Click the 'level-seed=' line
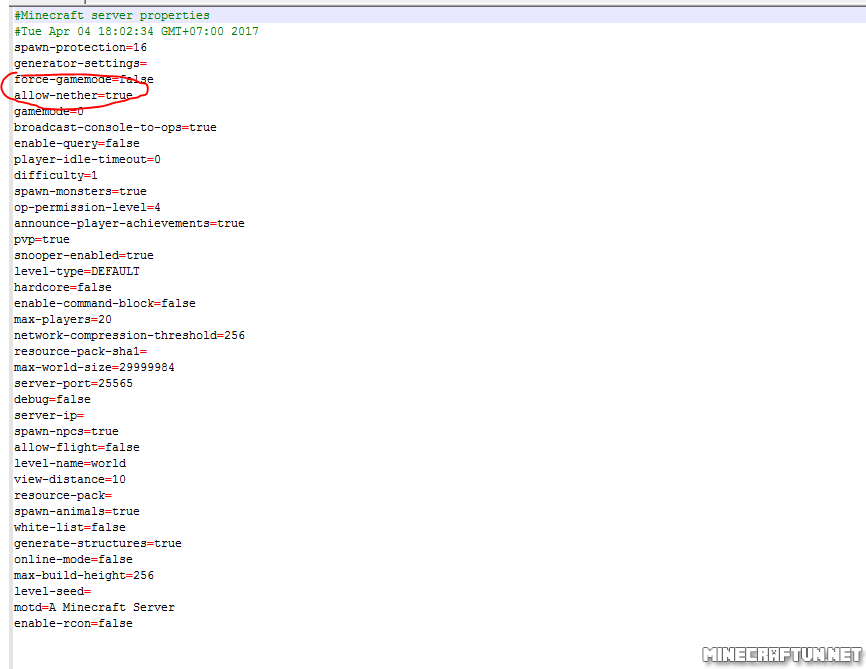This screenshot has width=866, height=669. click(x=52, y=592)
